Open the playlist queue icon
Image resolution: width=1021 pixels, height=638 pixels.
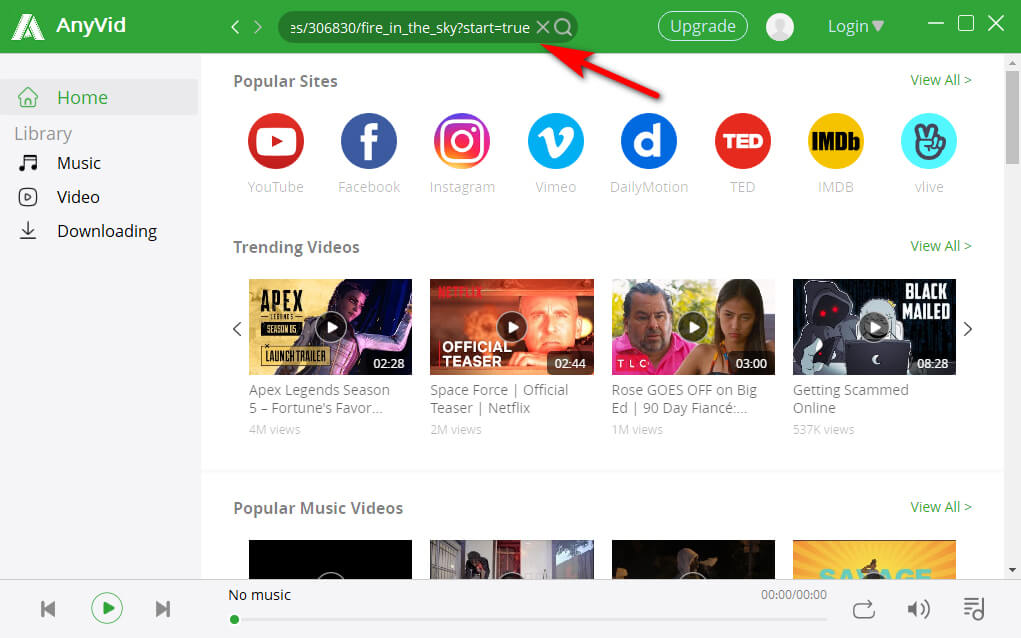pos(973,609)
